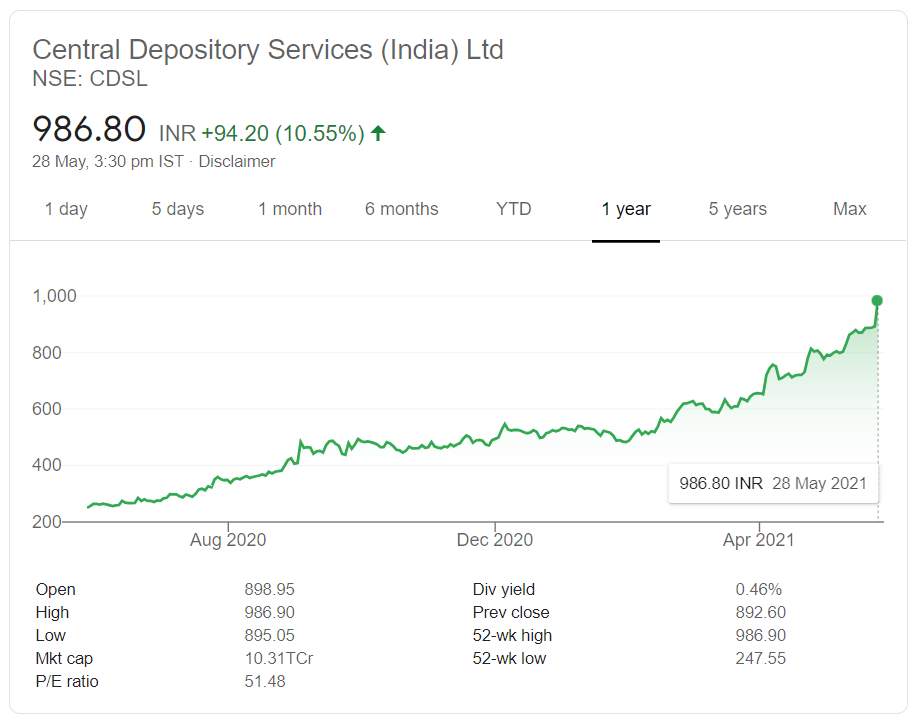
Task: Click the Mkt cap value 10.31TCr
Action: tap(279, 659)
